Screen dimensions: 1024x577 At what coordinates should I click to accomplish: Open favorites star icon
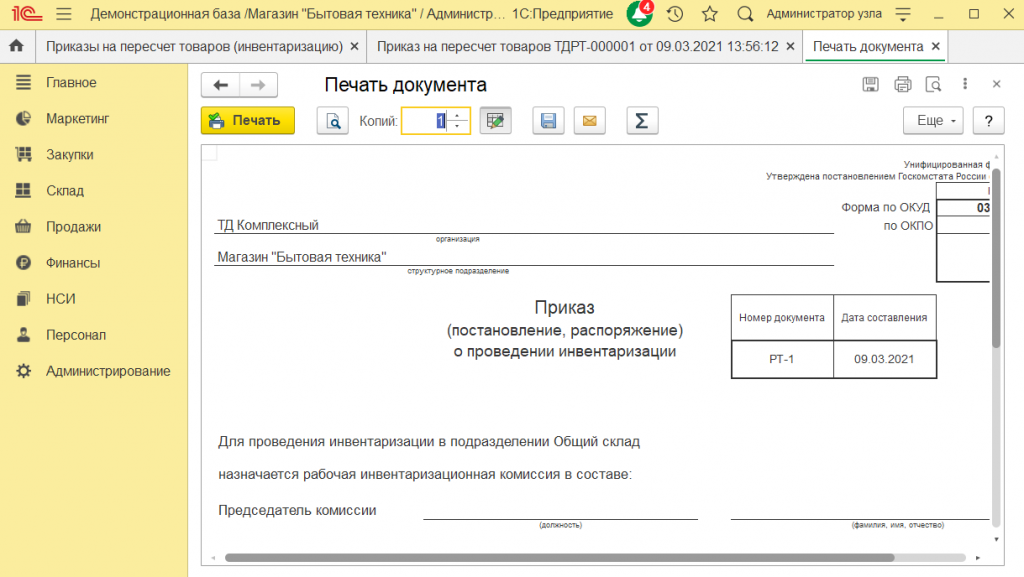[x=710, y=14]
